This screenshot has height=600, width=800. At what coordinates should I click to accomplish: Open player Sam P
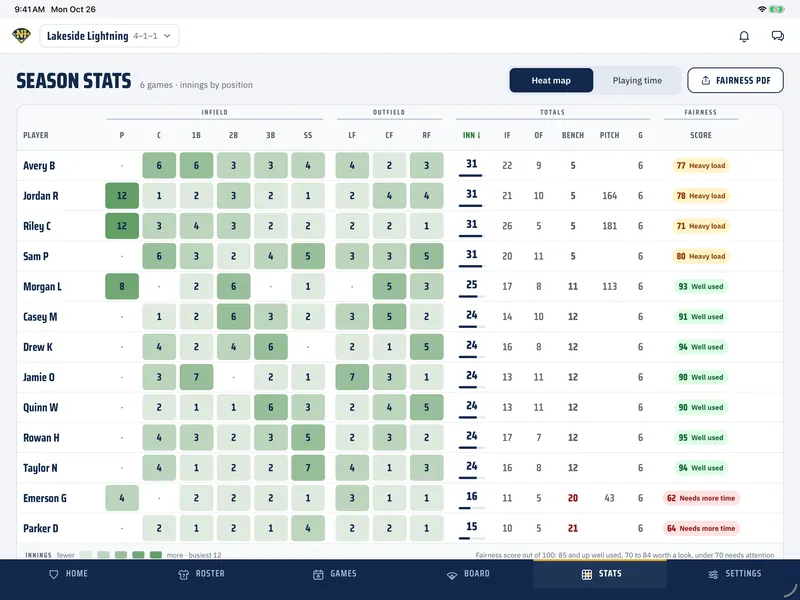36,256
